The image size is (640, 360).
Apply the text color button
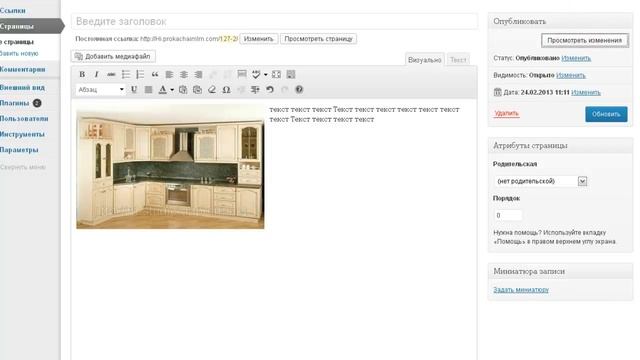pyautogui.click(x=162, y=89)
